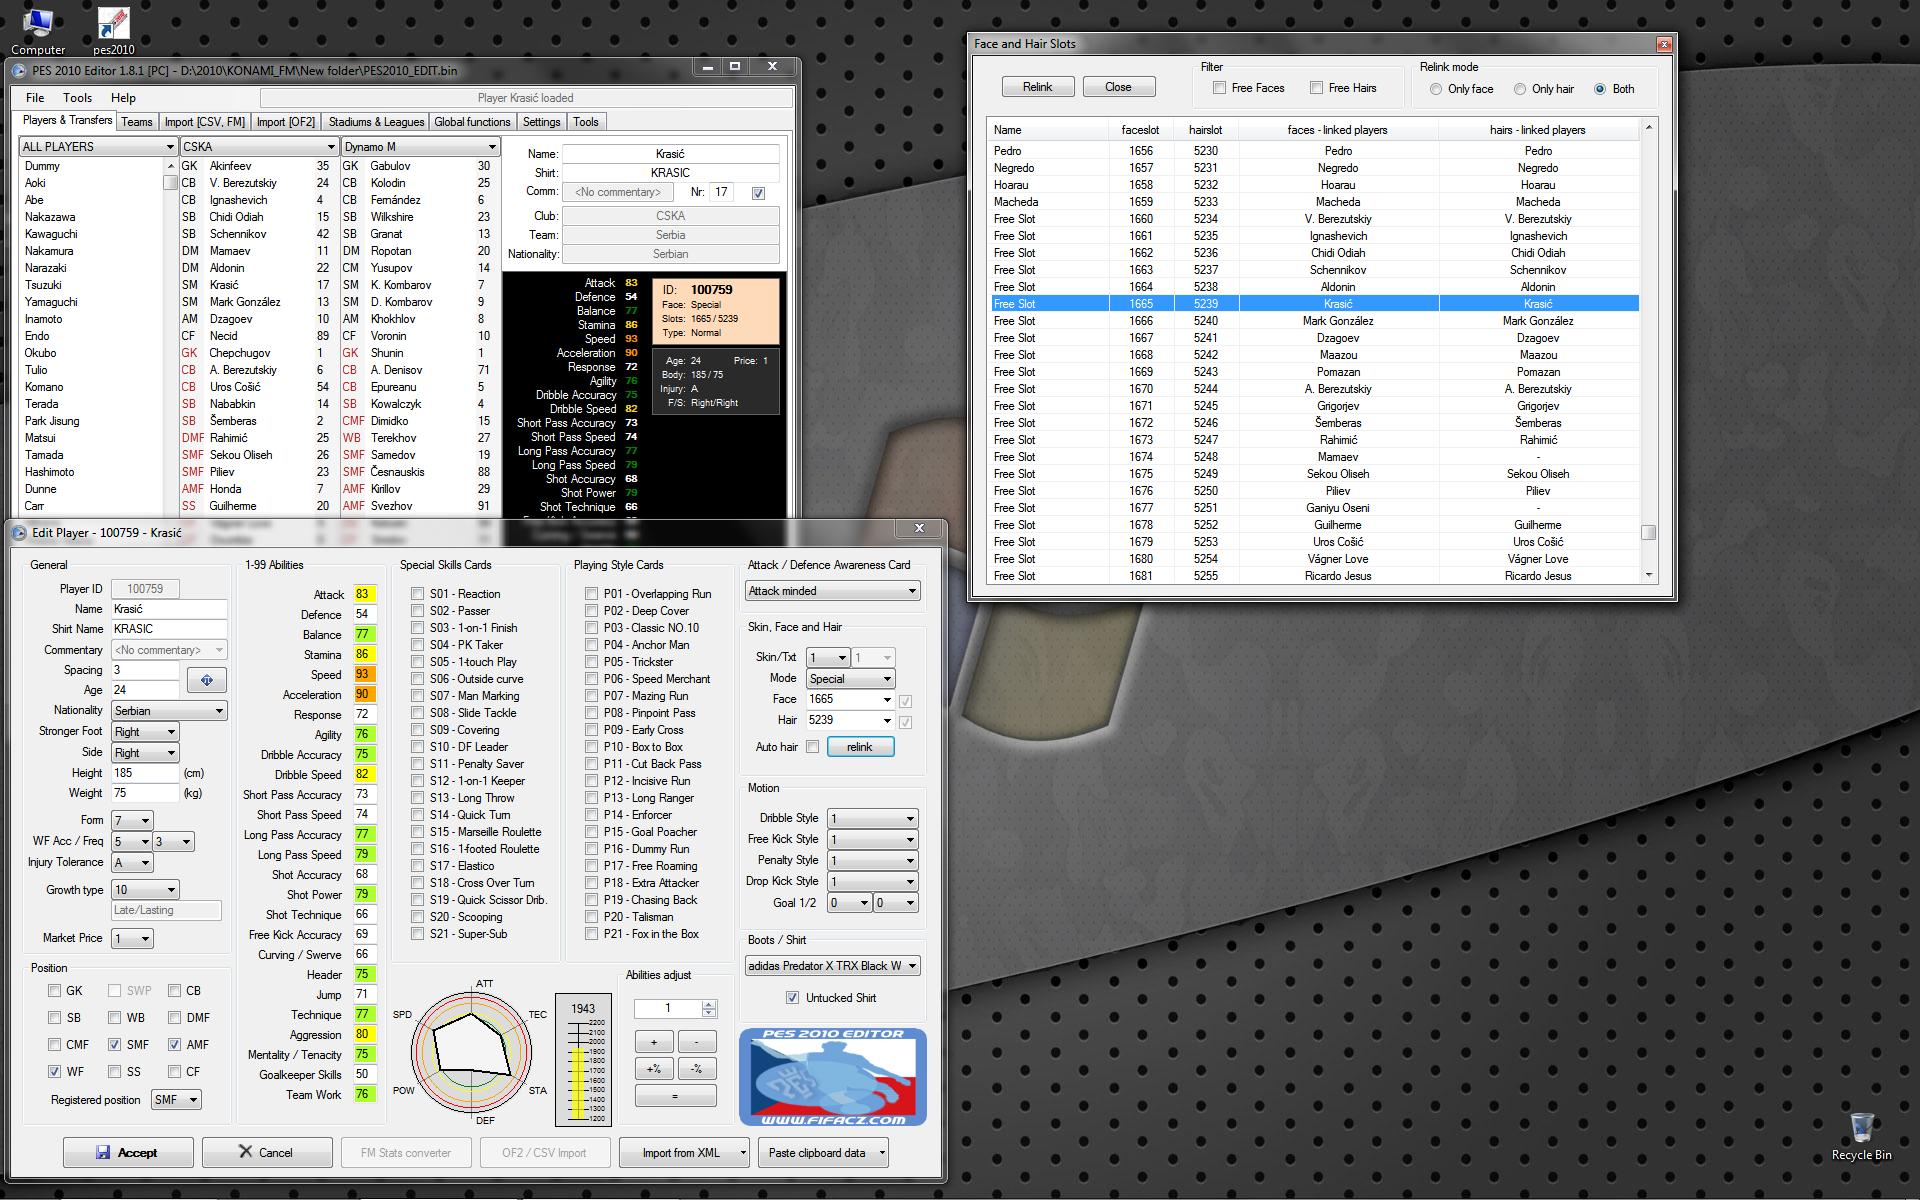Viewport: 1920px width, 1200px height.
Task: Click the PES 2010 Editor FIFACZ logo
Action: point(832,1077)
